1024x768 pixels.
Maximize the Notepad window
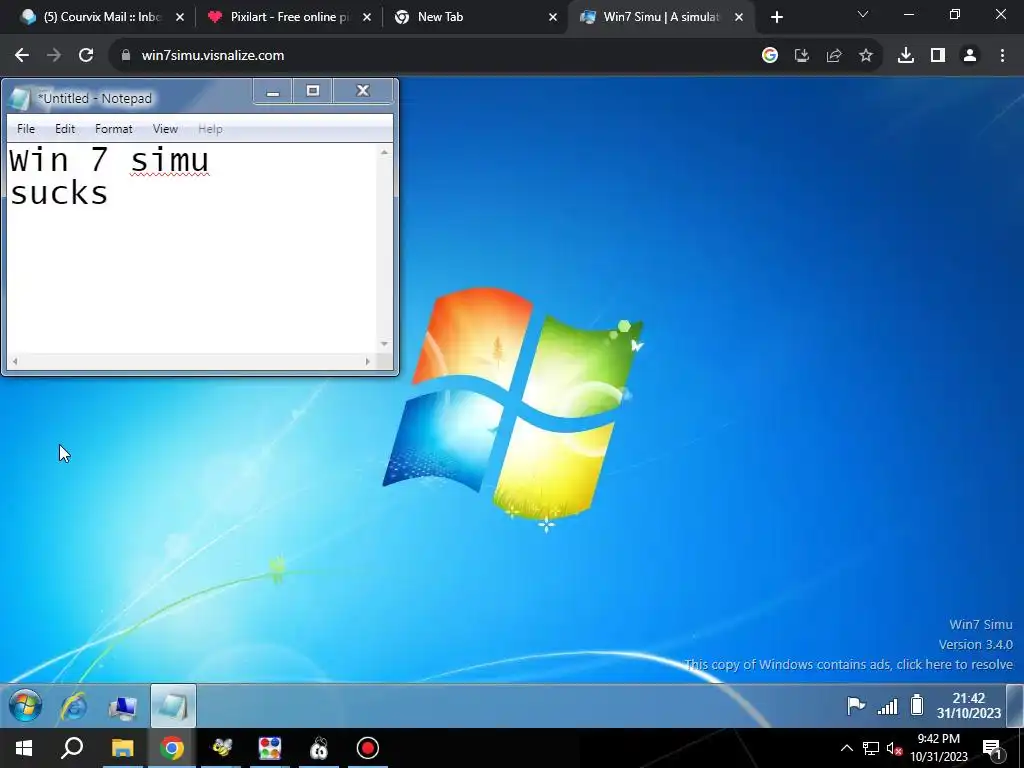click(x=313, y=91)
